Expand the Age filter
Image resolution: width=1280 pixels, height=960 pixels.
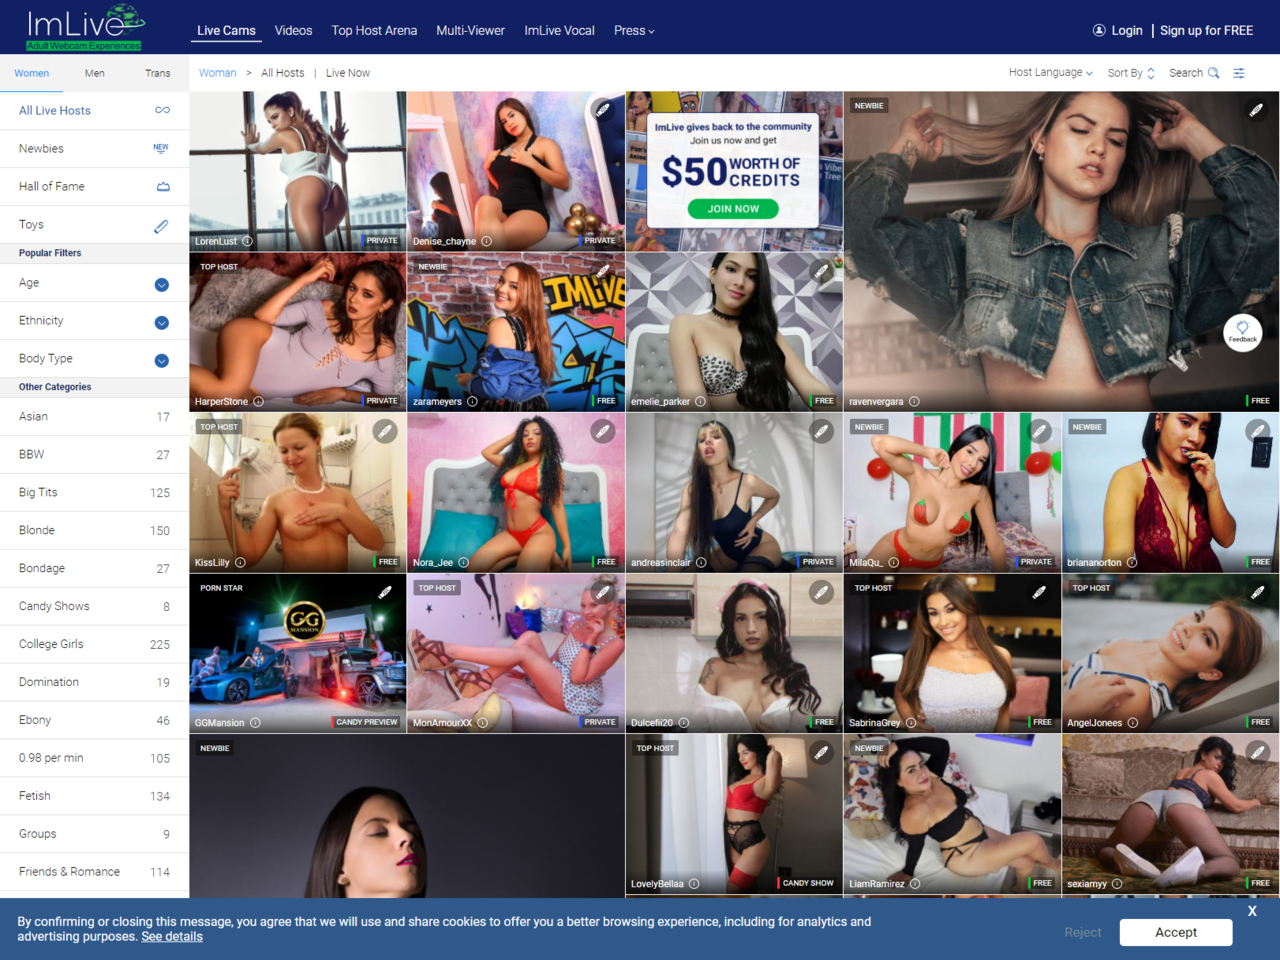[162, 285]
